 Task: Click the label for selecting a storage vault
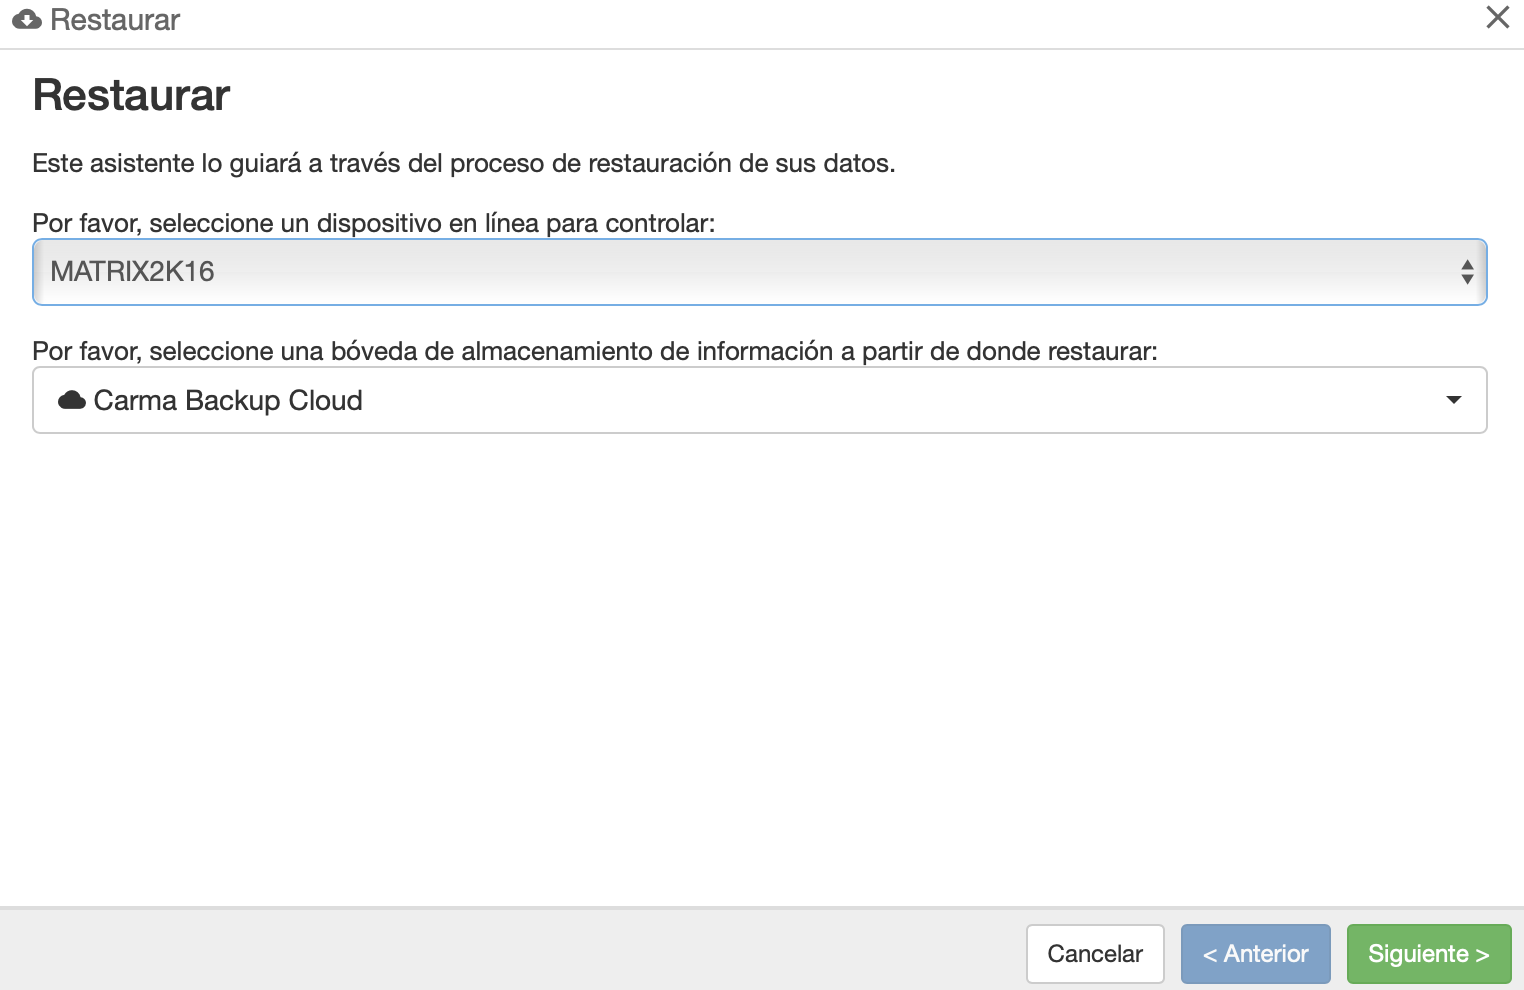click(x=594, y=351)
